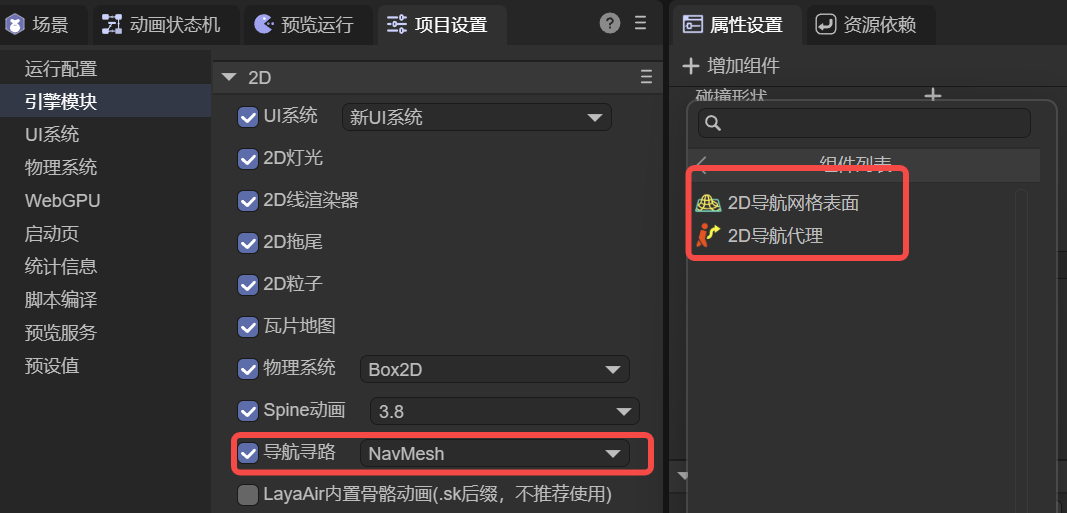The height and width of the screenshot is (513, 1067).
Task: Select the 2D导航网格表面 component icon
Action: point(708,203)
